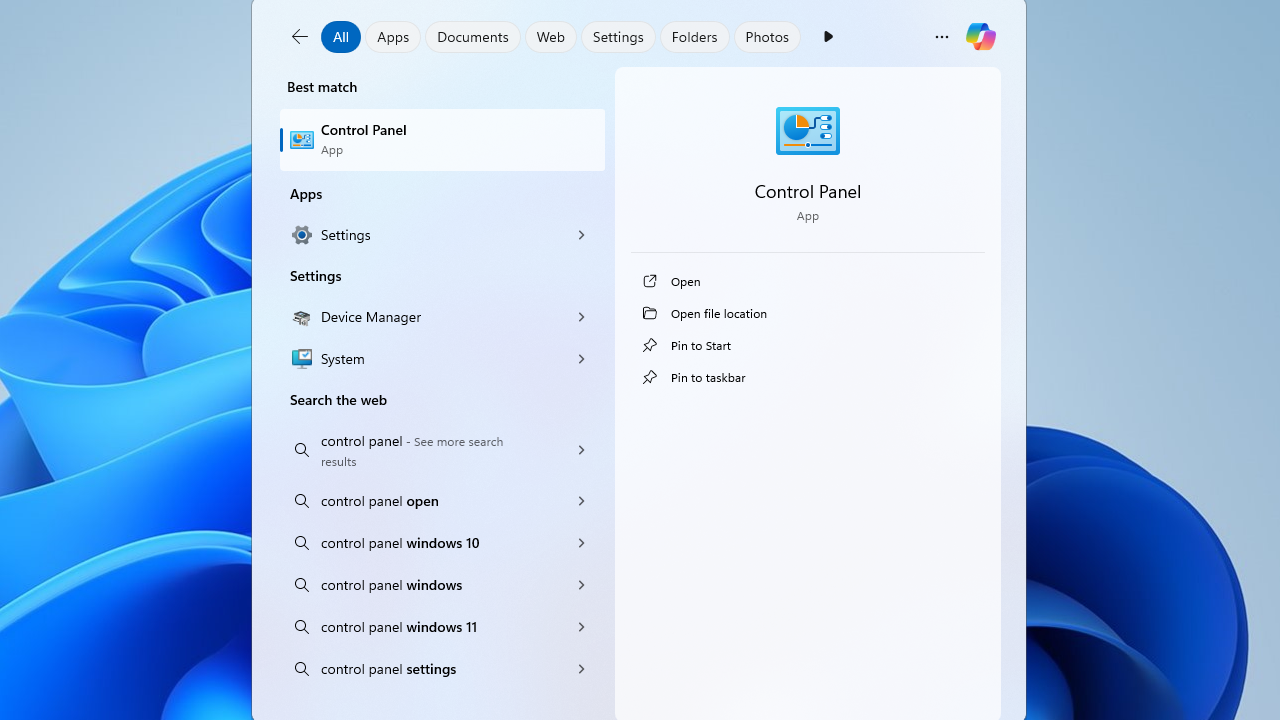Pin Control Panel to taskbar
Viewport: 1280px width, 720px height.
[707, 378]
